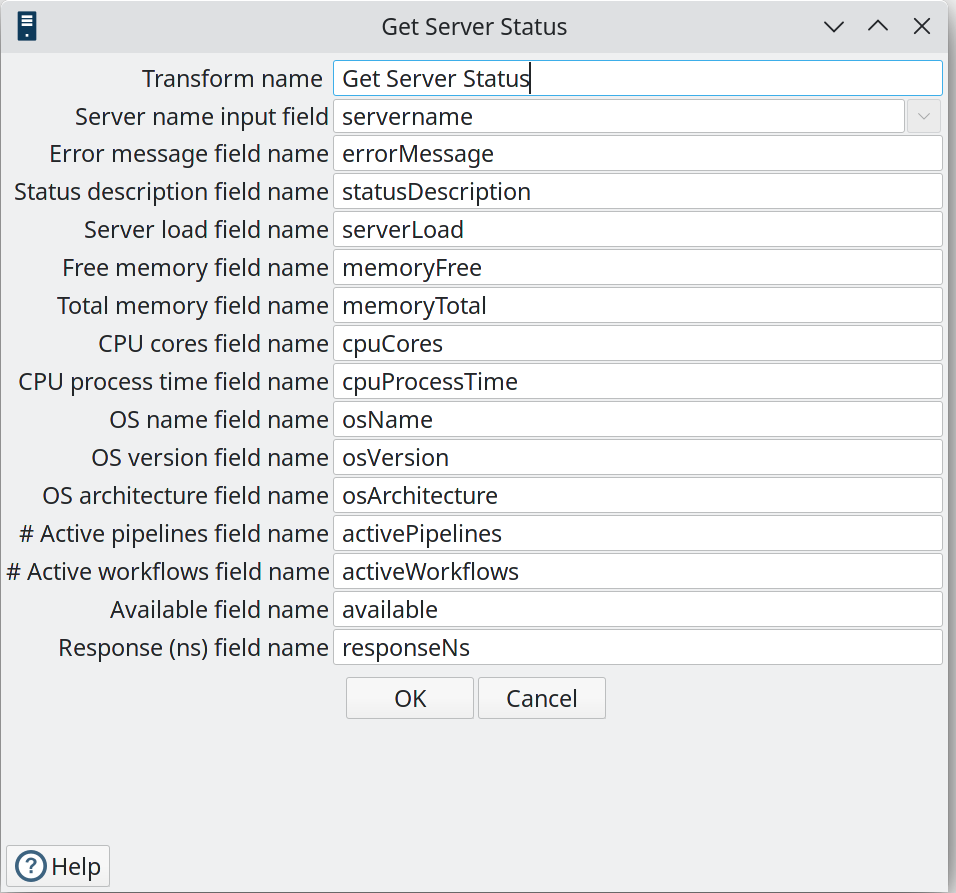This screenshot has height=893, width=956.
Task: Select the Active pipelines field name input
Action: pyautogui.click(x=637, y=534)
